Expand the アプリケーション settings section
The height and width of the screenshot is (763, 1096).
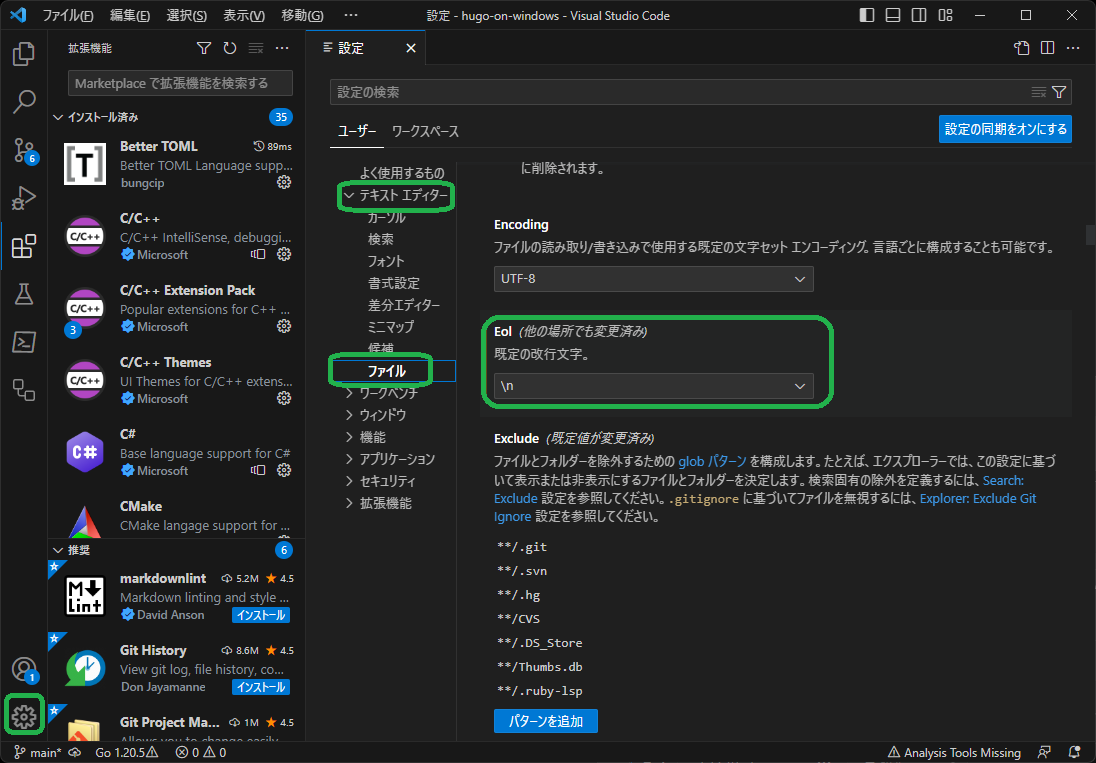(x=349, y=459)
